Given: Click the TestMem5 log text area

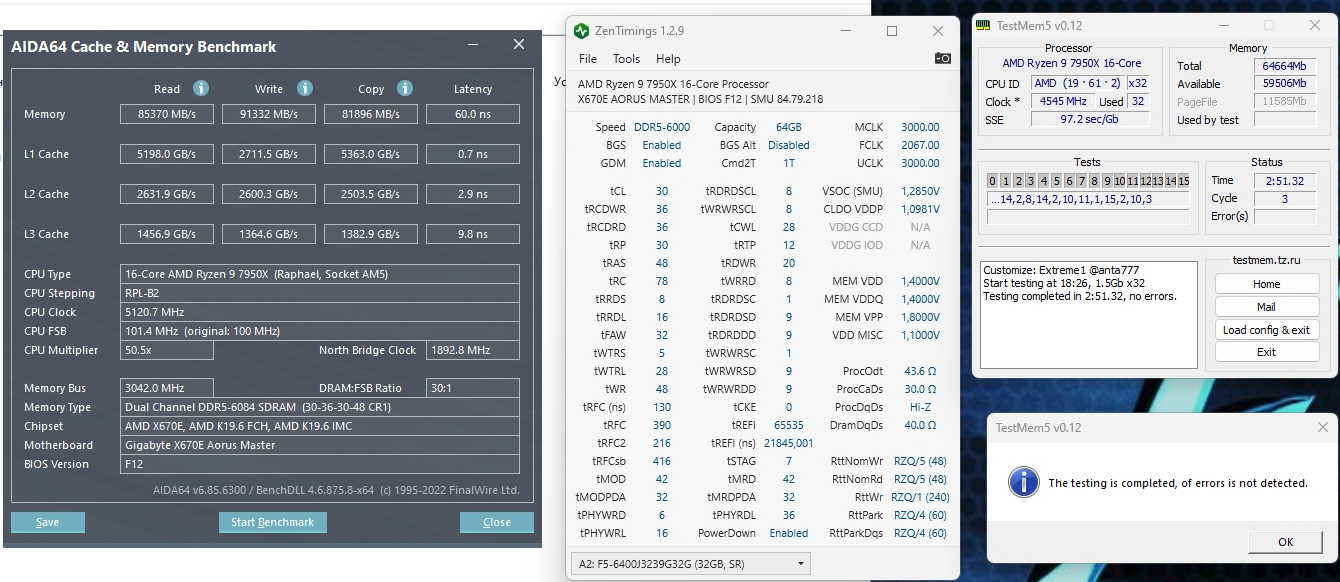Looking at the screenshot, I should (x=1088, y=316).
